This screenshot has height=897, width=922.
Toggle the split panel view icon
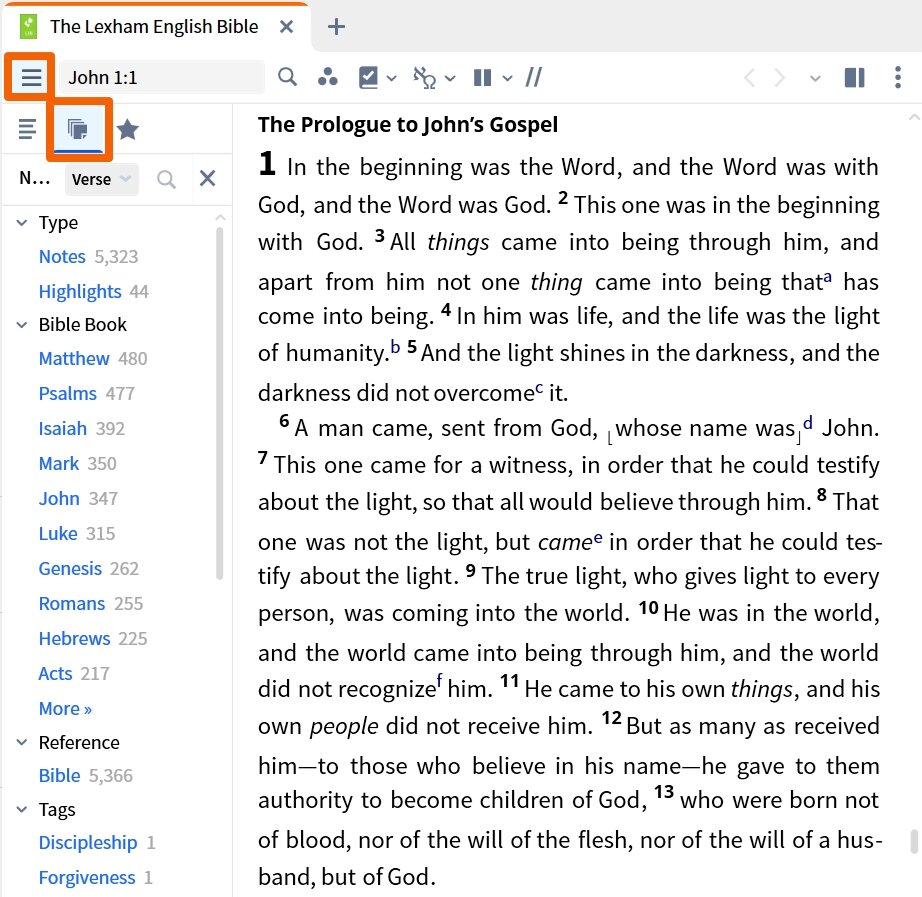854,77
